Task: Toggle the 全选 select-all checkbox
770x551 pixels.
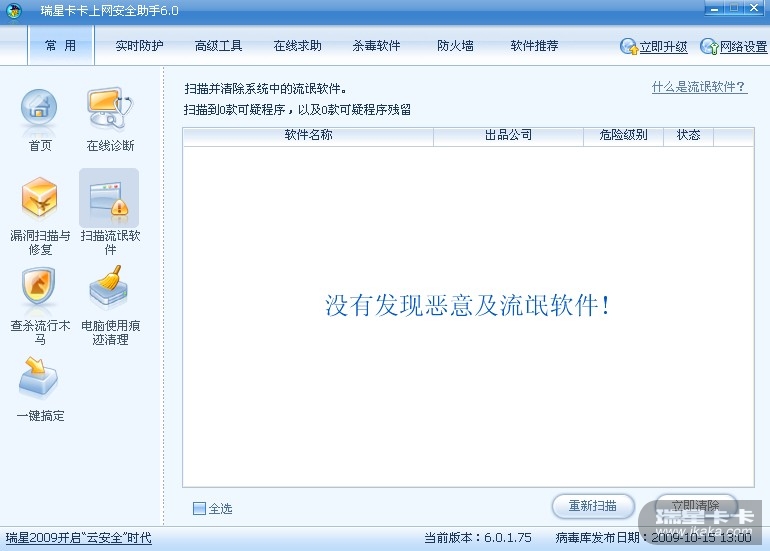Action: click(199, 508)
